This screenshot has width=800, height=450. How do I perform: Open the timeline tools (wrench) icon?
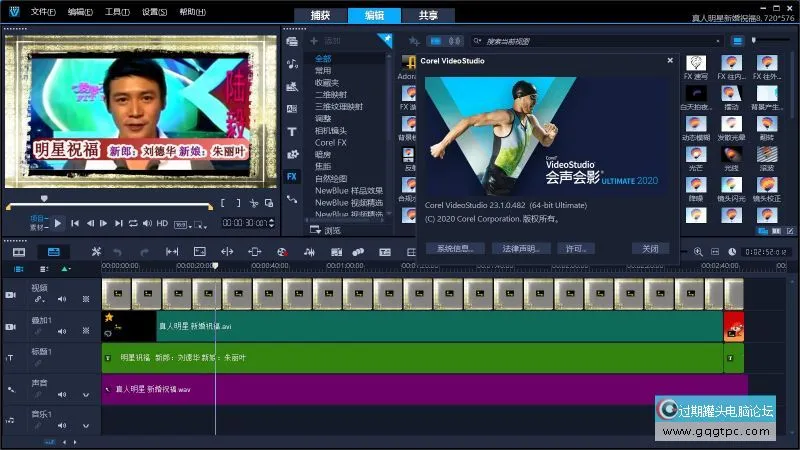point(96,252)
